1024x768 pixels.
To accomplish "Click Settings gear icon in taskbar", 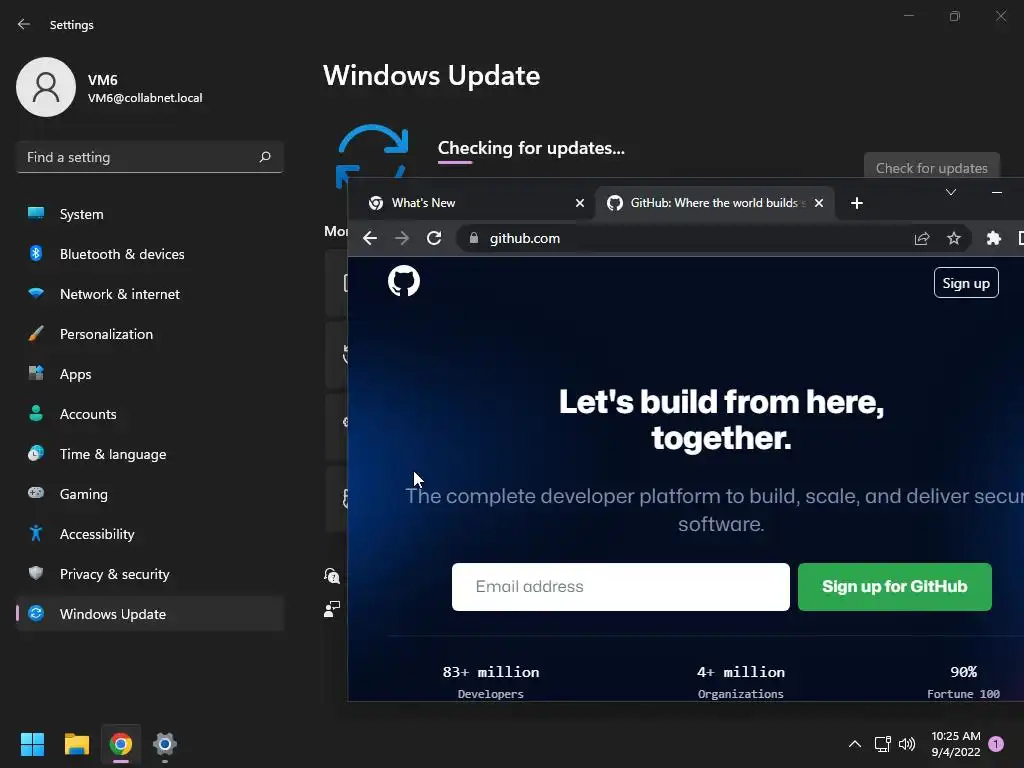I will click(x=165, y=744).
